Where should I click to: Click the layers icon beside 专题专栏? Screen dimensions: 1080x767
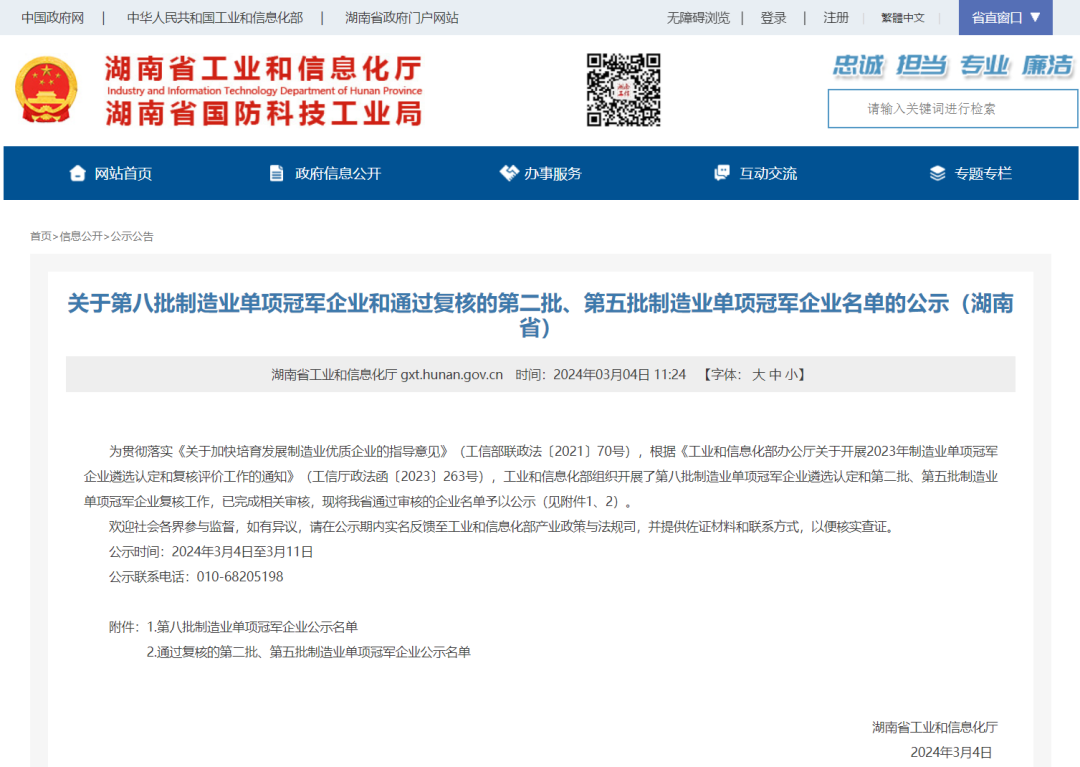(937, 173)
